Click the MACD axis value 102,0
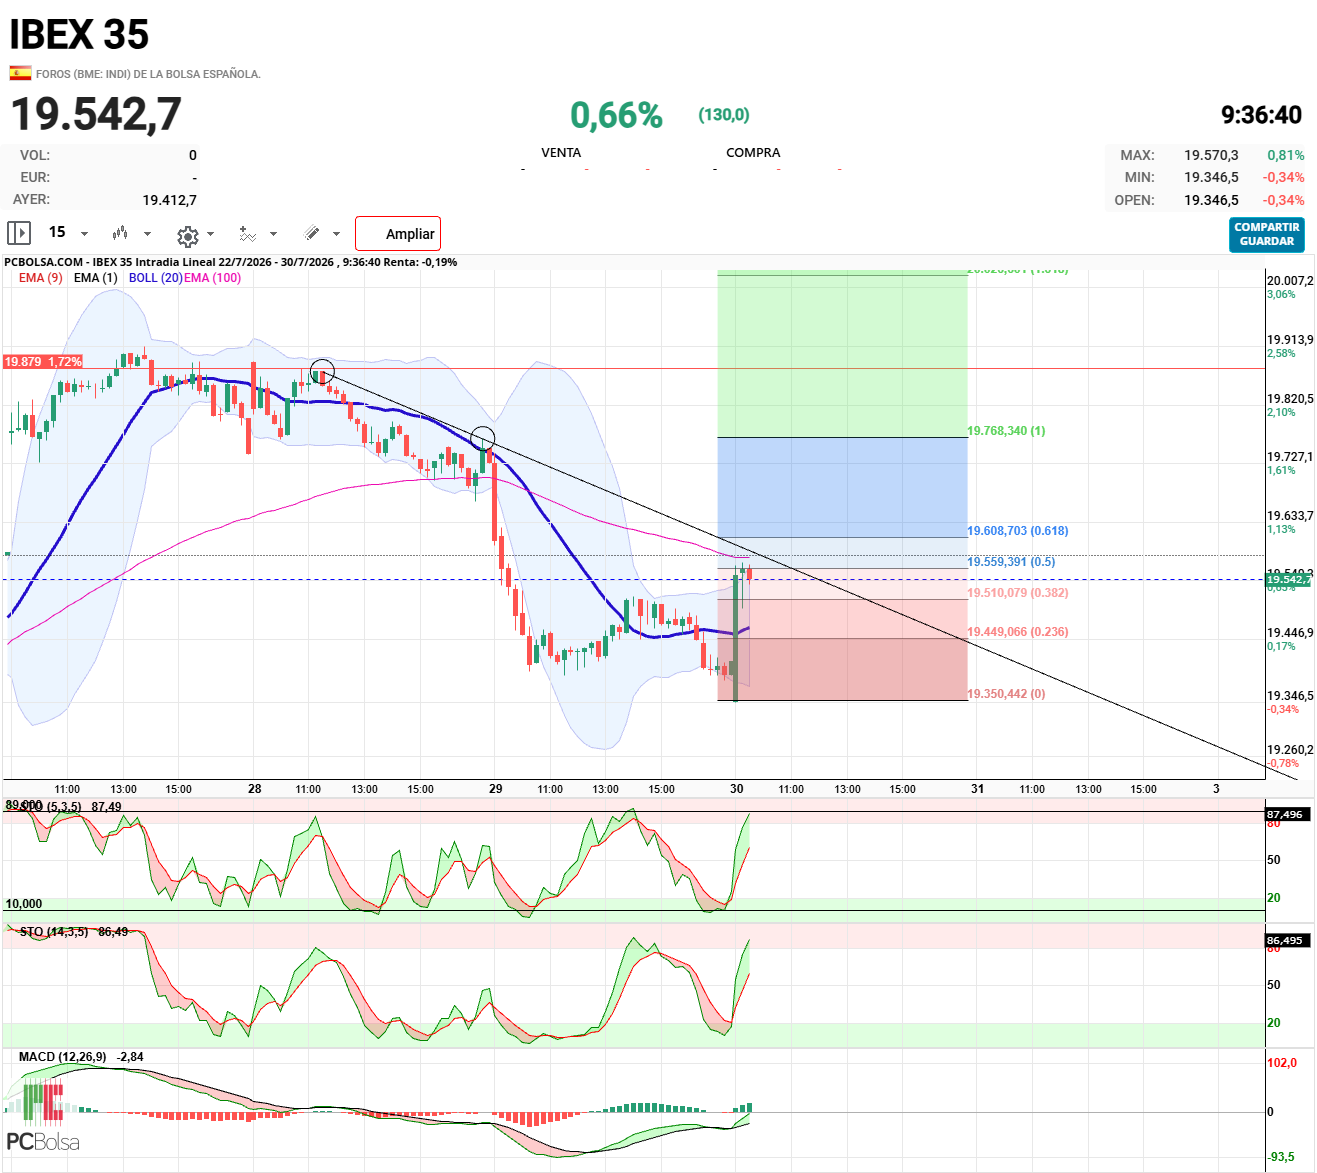Viewport: 1317px width, 1173px height. (1282, 1063)
